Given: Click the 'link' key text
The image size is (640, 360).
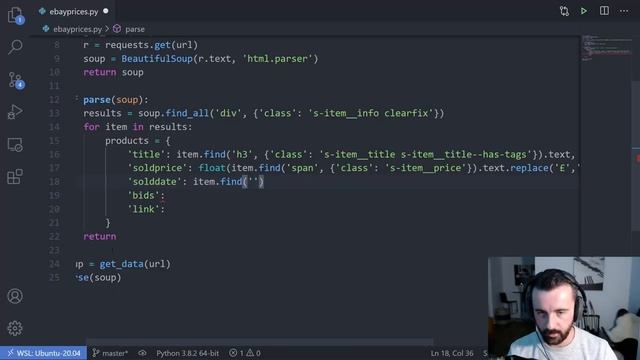Looking at the screenshot, I should (x=143, y=209).
